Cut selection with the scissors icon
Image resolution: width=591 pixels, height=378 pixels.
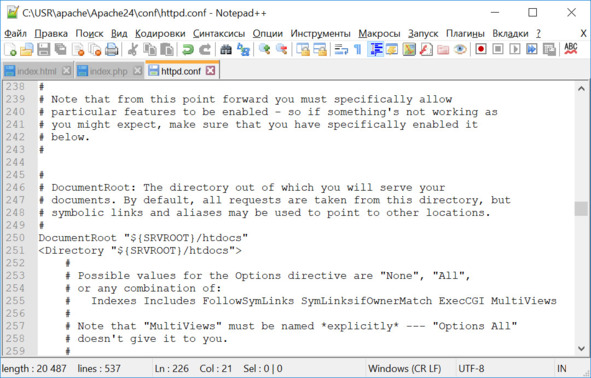132,49
